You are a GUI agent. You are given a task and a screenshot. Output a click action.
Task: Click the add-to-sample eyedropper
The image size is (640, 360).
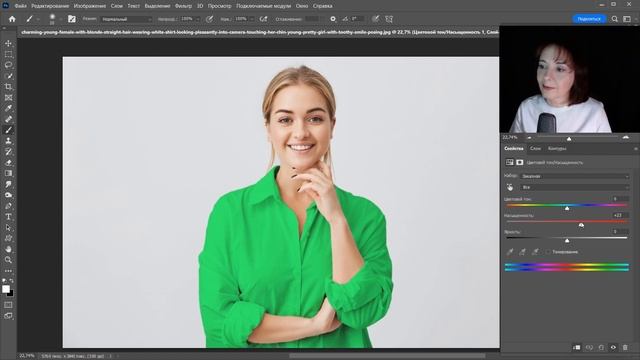coord(522,252)
